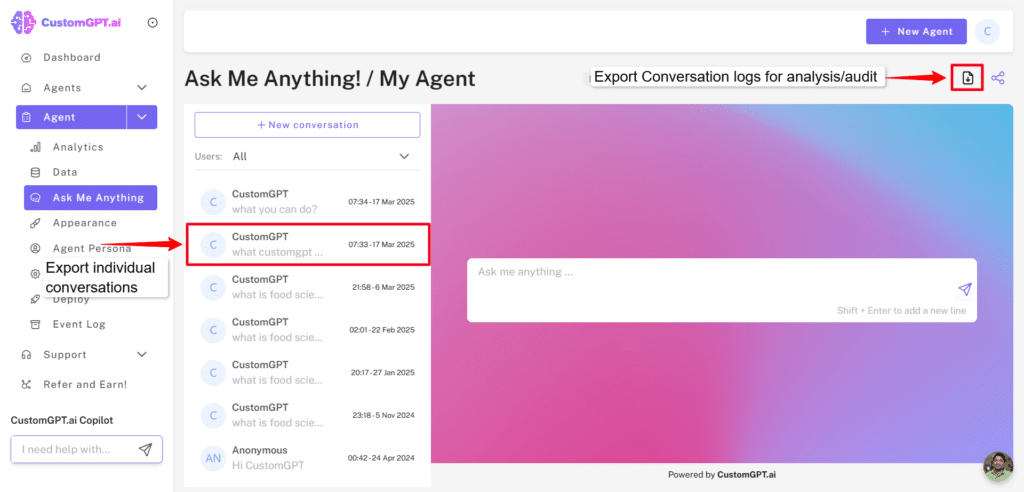Expand the Agents menu chevron

(x=142, y=88)
